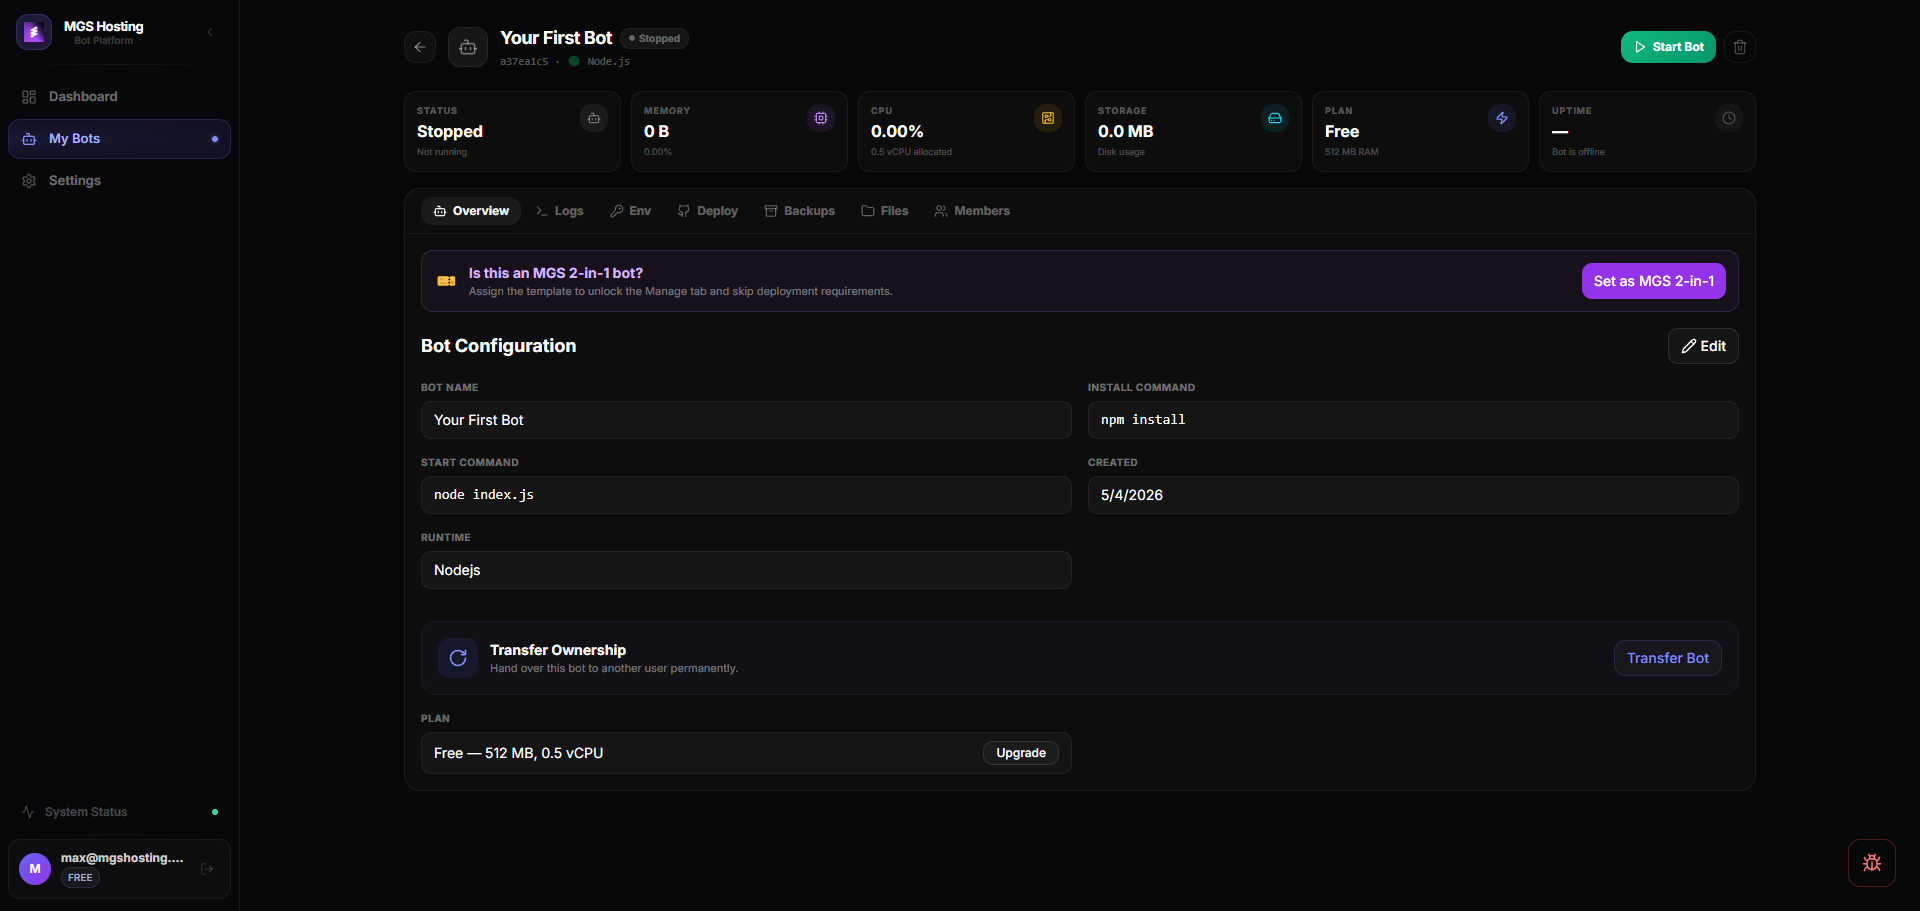The height and width of the screenshot is (911, 1920).
Task: Log out using the sidebar exit icon
Action: [207, 869]
